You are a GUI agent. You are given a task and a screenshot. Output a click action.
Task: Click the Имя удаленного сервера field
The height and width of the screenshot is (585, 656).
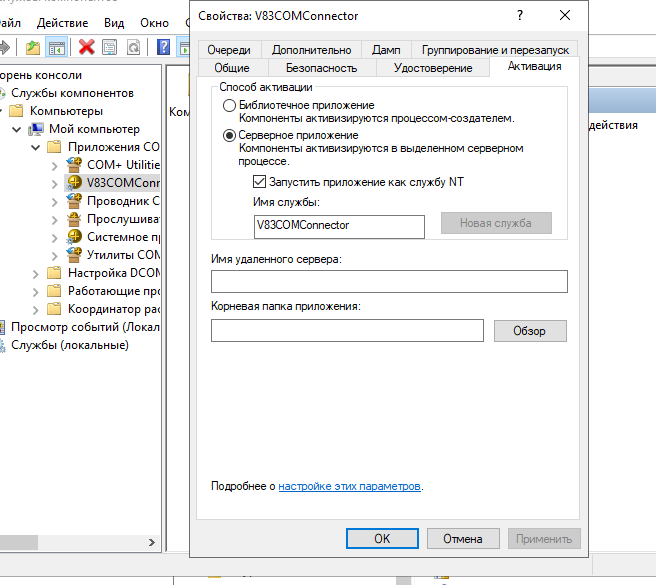coord(389,281)
